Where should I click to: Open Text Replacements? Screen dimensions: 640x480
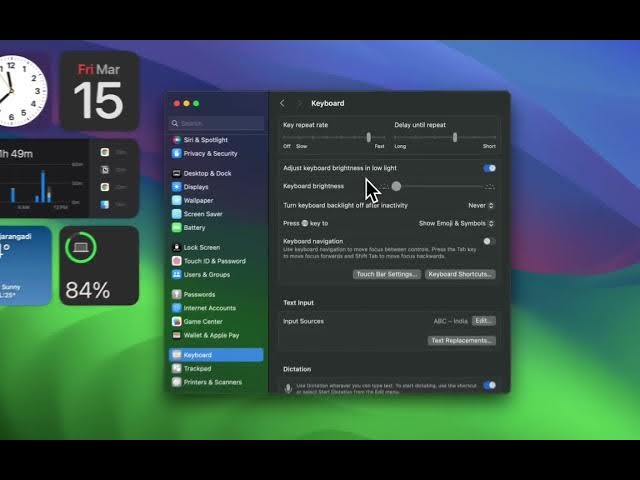[462, 340]
